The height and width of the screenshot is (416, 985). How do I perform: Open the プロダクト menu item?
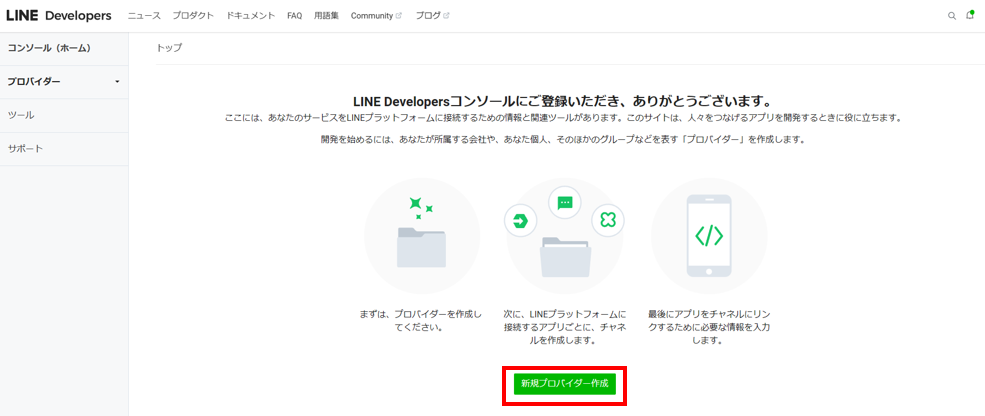coord(193,16)
